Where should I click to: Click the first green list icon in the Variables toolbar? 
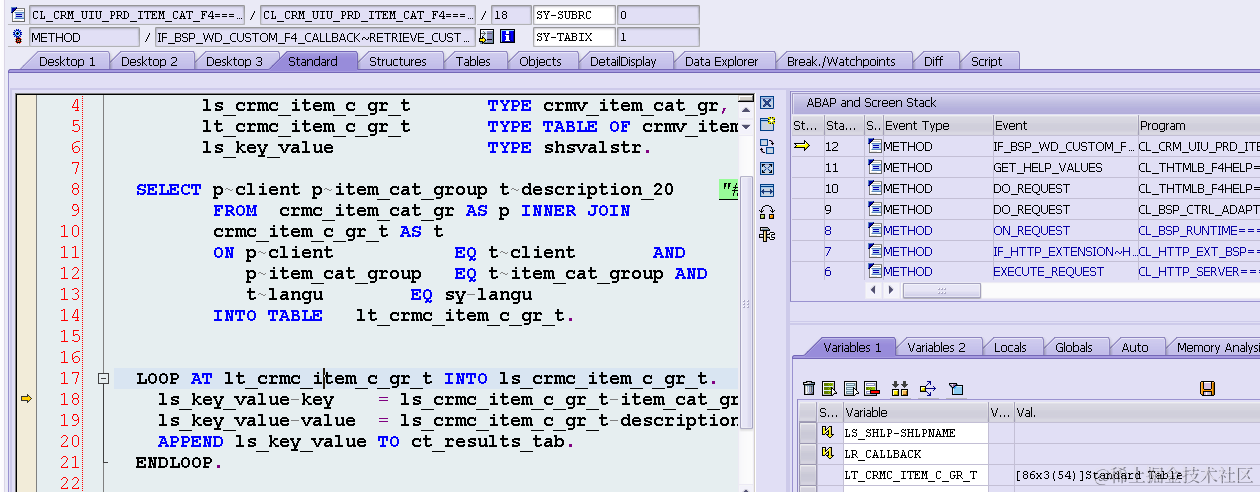click(x=829, y=388)
